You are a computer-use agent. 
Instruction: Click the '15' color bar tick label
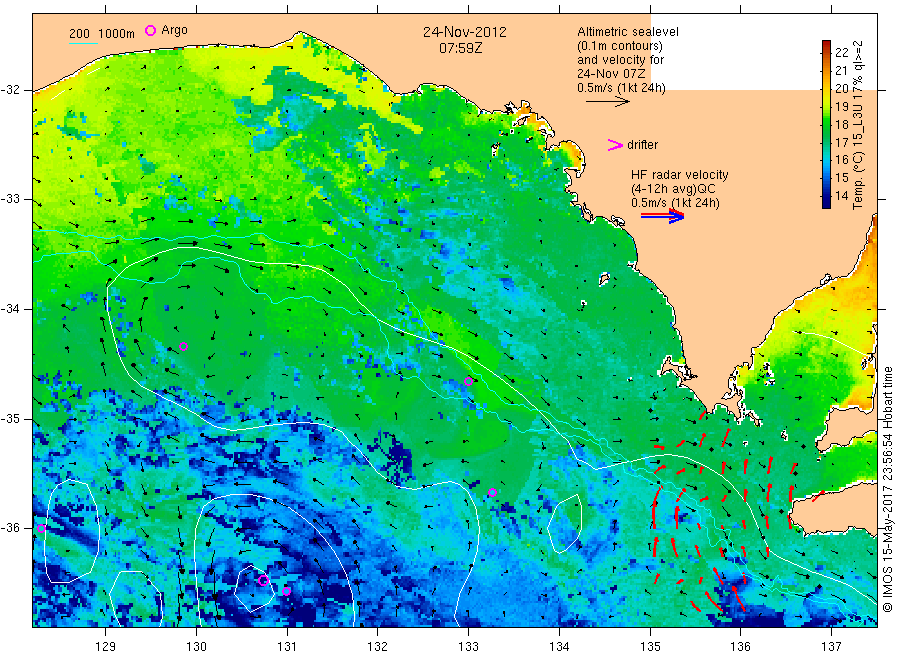pyautogui.click(x=841, y=177)
